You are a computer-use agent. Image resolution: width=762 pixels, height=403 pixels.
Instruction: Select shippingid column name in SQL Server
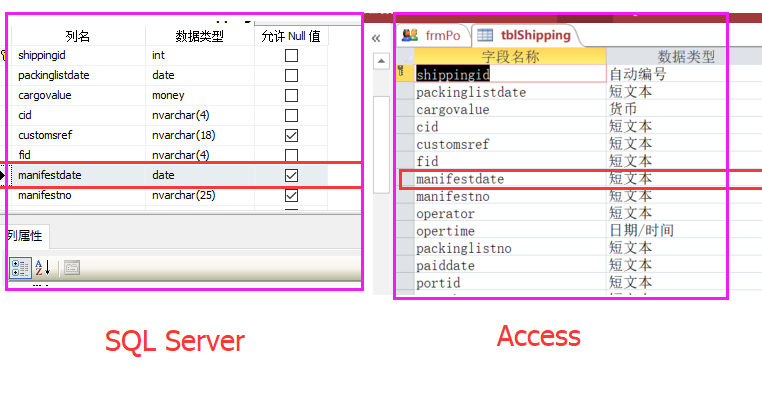pos(42,55)
